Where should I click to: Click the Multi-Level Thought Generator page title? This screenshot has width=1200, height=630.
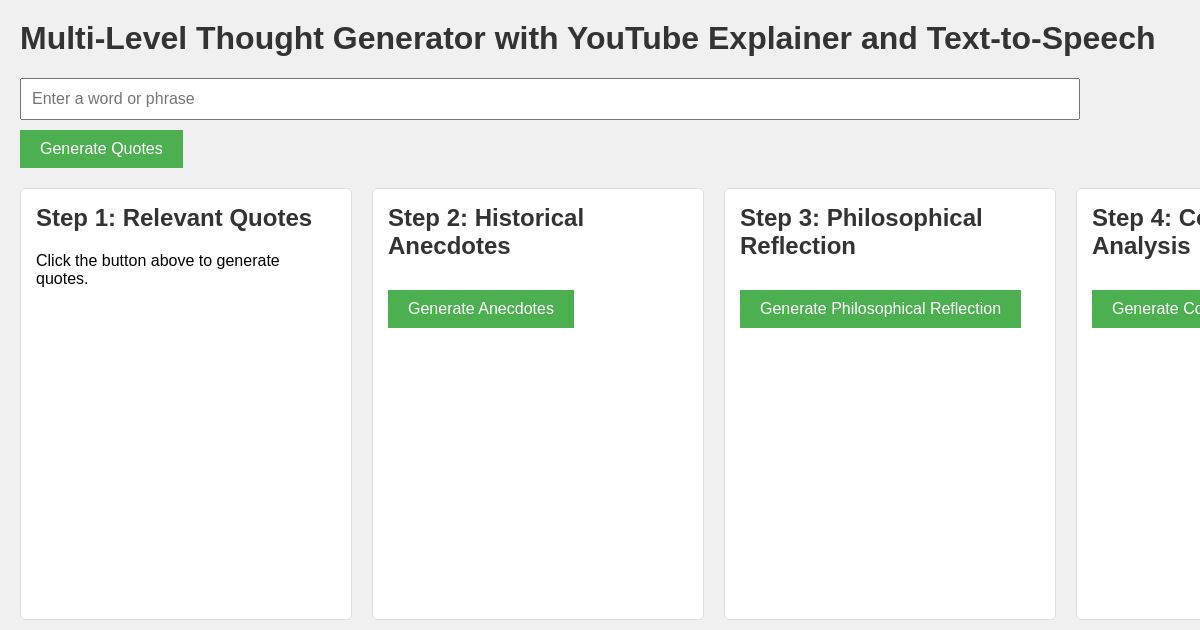click(x=588, y=38)
